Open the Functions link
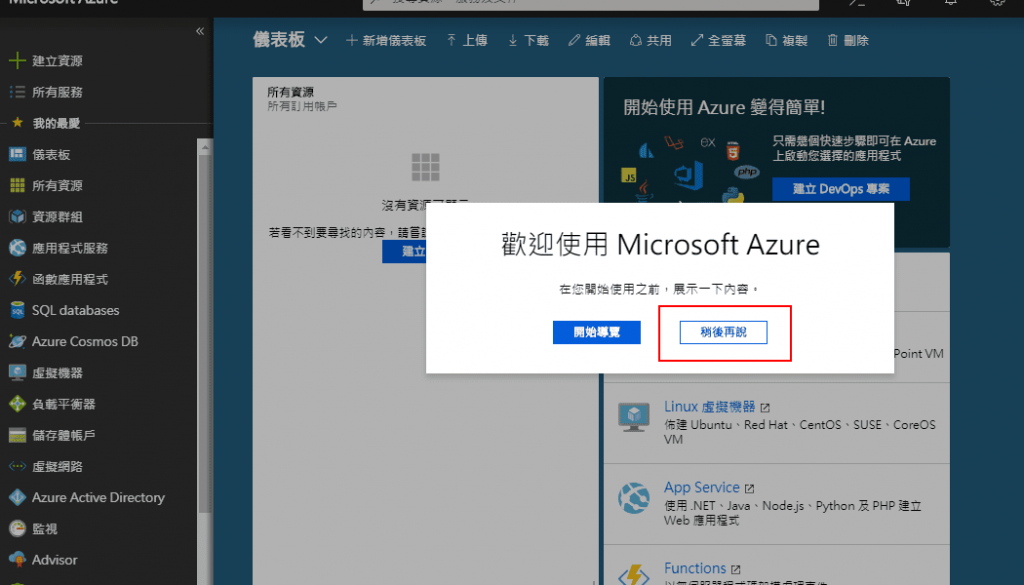 coord(695,569)
